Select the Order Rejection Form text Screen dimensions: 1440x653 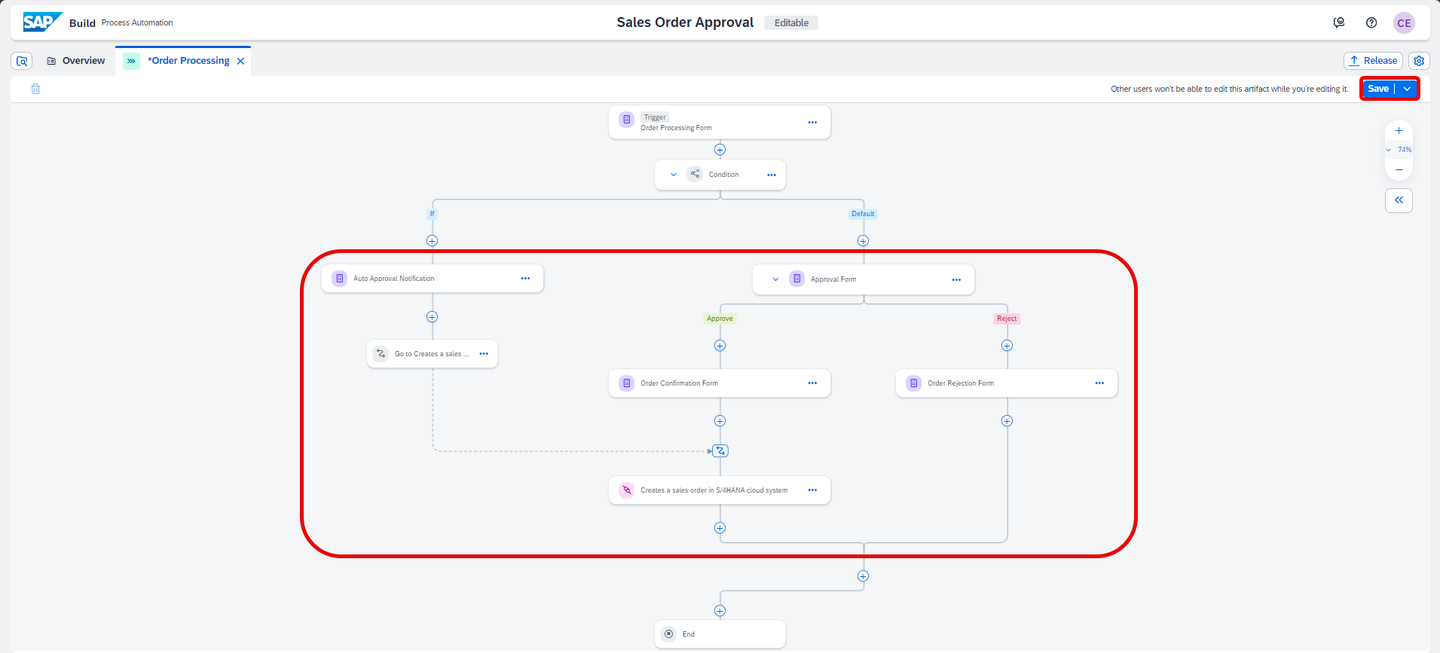(961, 383)
